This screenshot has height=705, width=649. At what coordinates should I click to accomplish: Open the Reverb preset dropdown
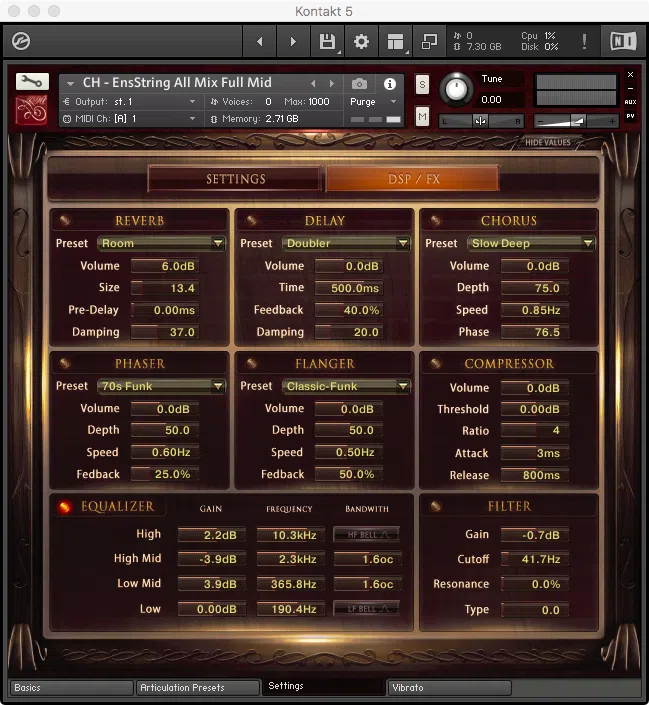pos(161,243)
